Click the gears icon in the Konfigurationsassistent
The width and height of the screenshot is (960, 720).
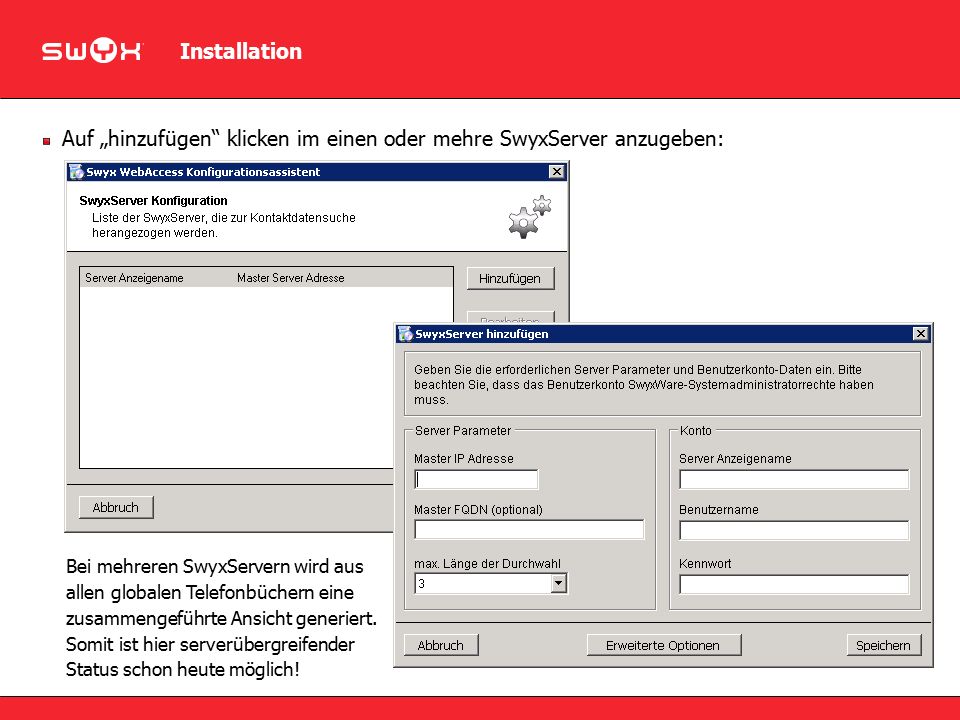click(x=530, y=217)
